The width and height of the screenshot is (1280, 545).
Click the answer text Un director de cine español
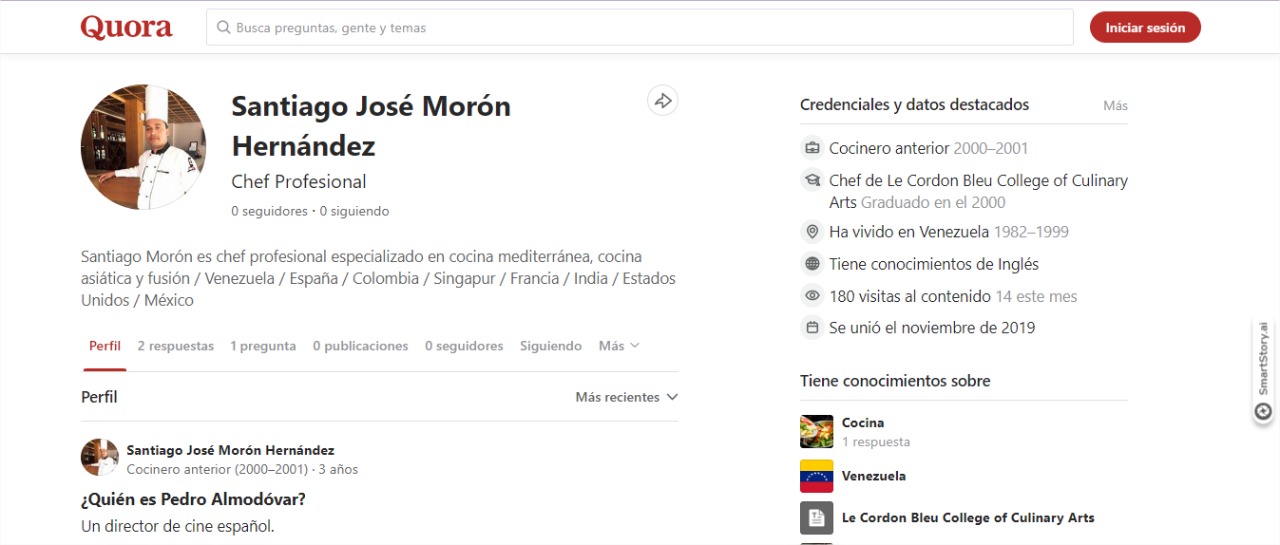point(177,526)
